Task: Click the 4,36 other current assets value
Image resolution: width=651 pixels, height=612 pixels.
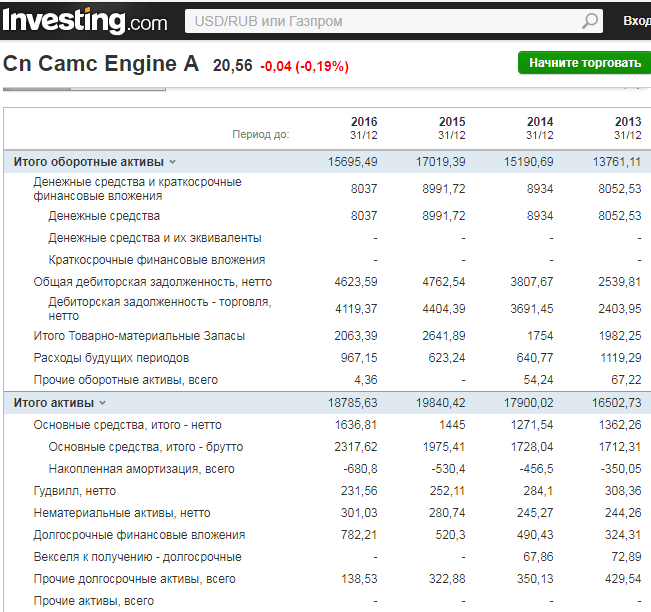Action: coord(366,379)
